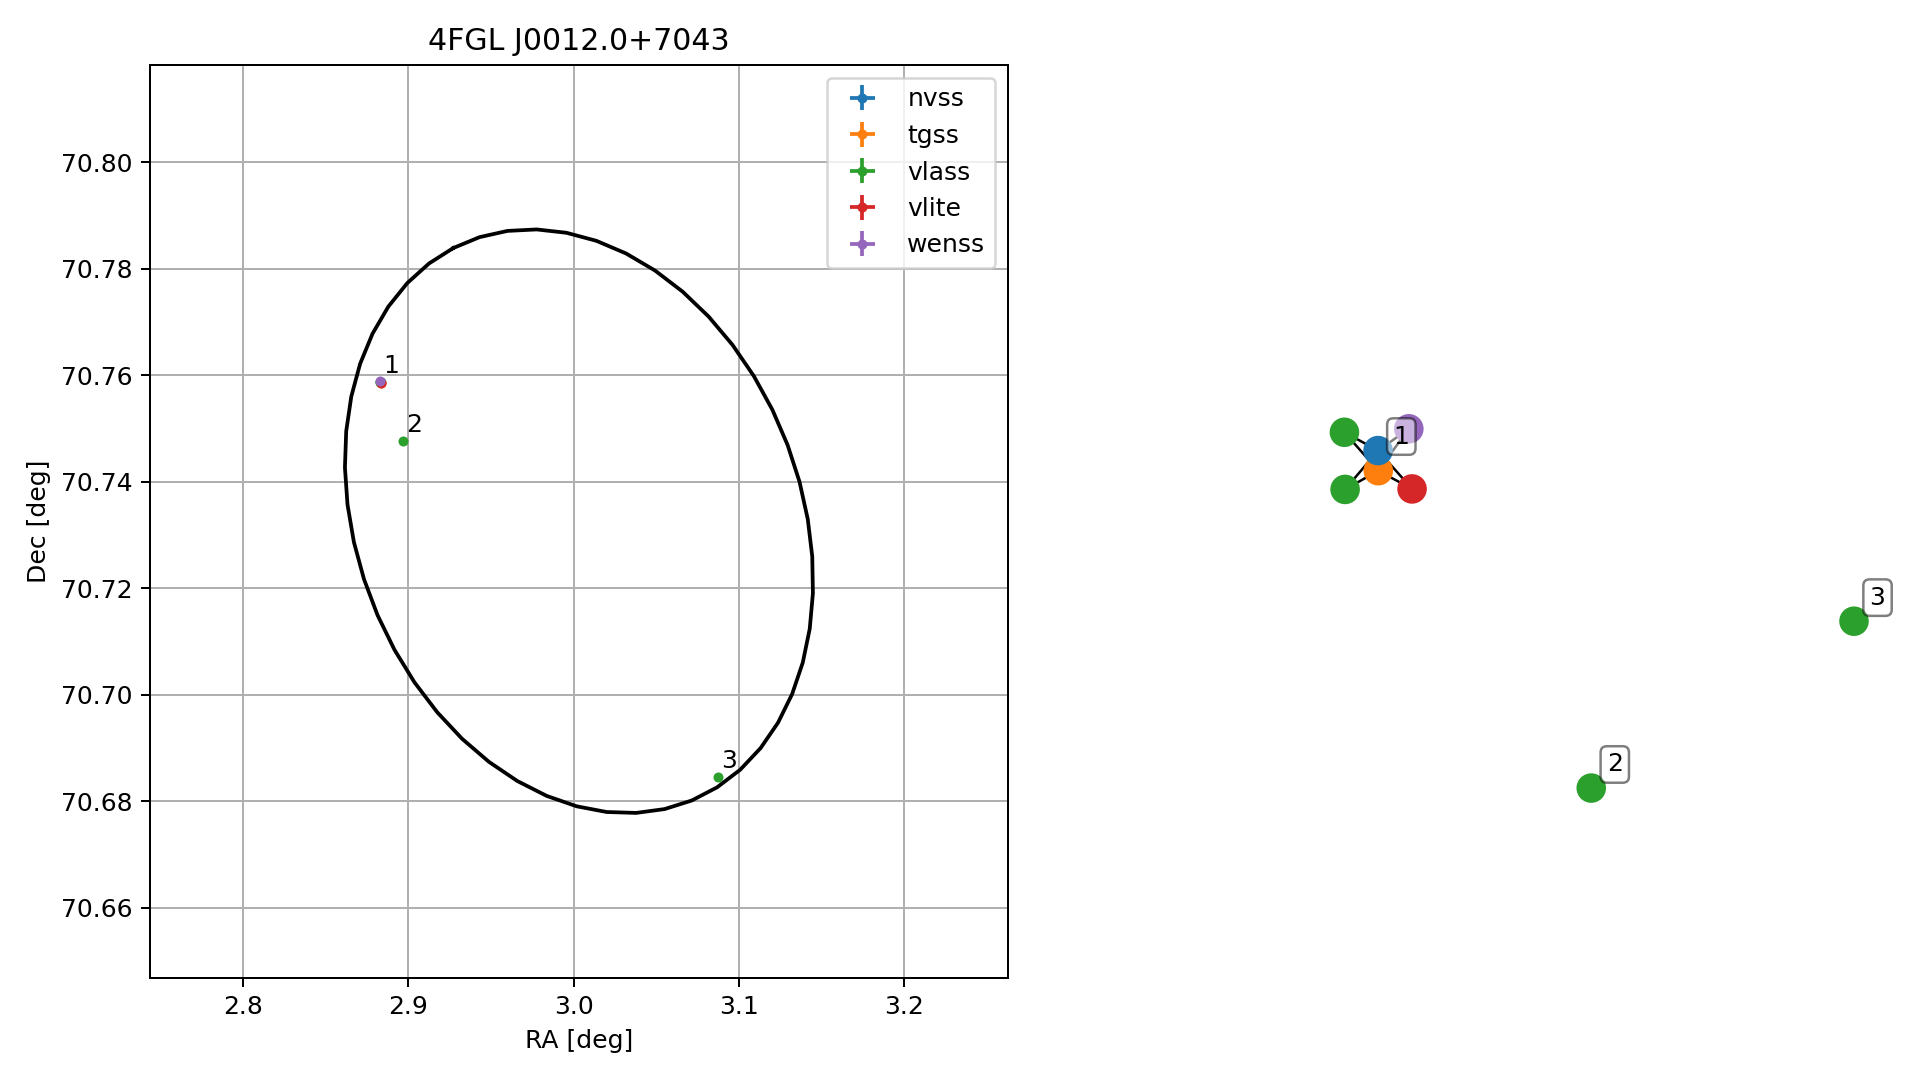Click the label '1' above the first source
The width and height of the screenshot is (1919, 1080).
pyautogui.click(x=391, y=365)
